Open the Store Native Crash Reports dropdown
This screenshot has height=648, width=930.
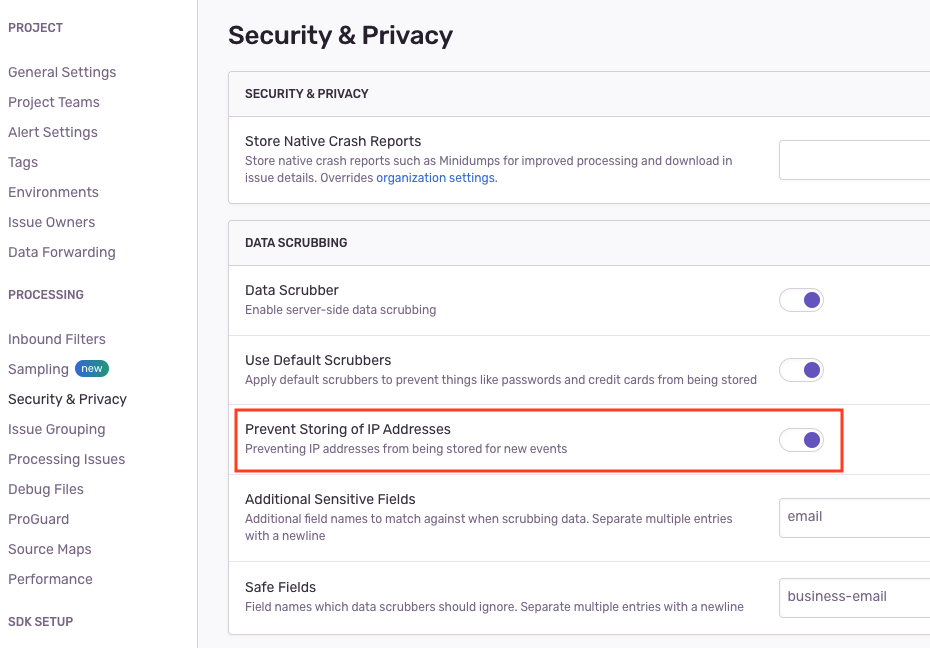[x=854, y=160]
